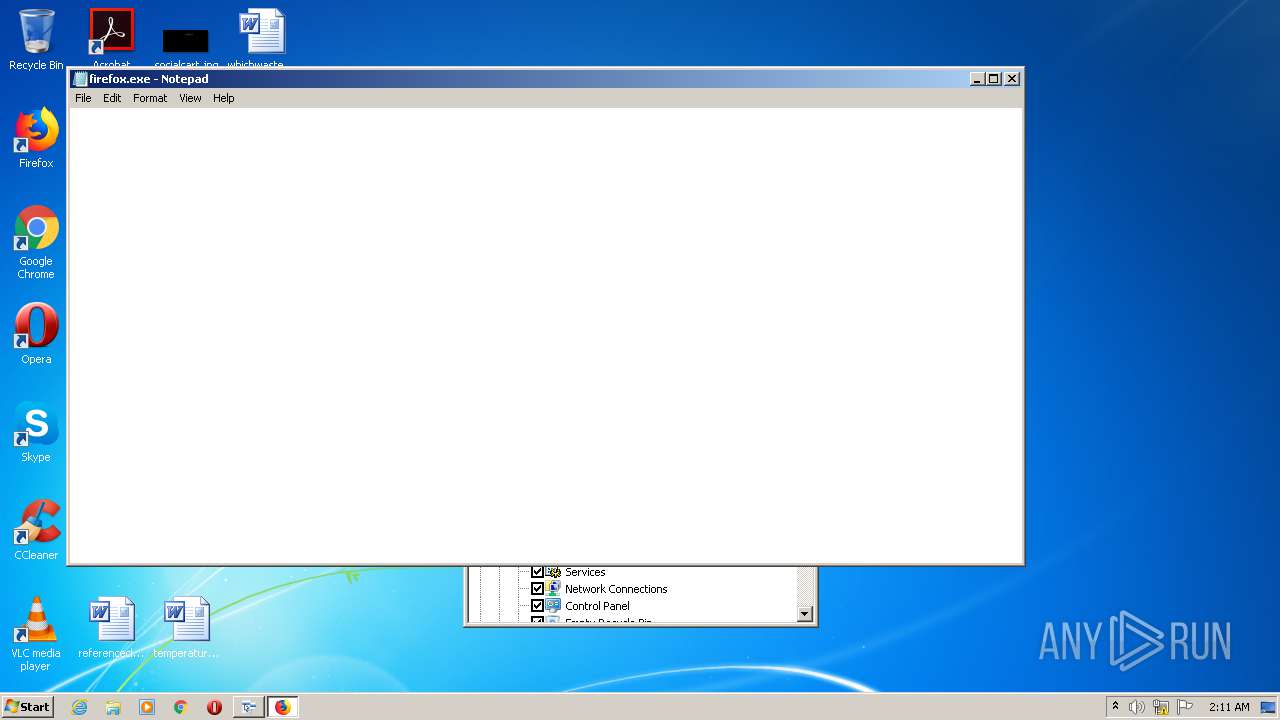Launch Opera from the taskbar
Viewport: 1280px width, 720px height.
pyautogui.click(x=214, y=707)
